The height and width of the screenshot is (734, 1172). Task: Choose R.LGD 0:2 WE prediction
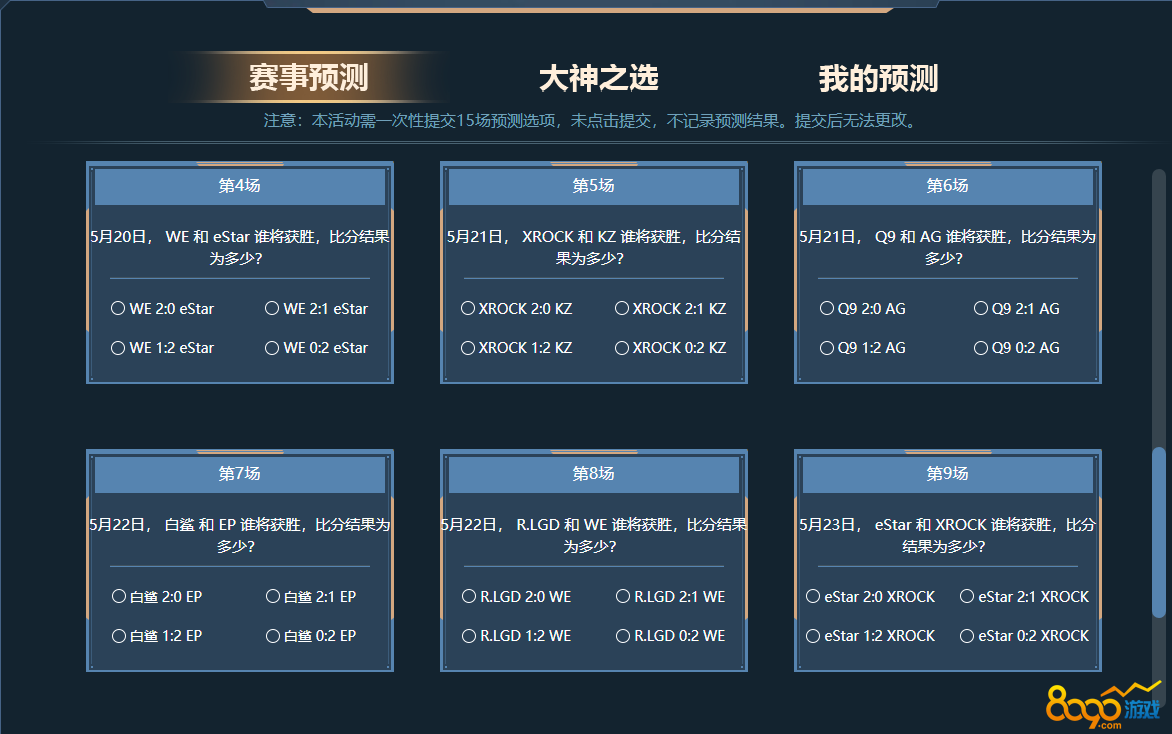pyautogui.click(x=623, y=636)
